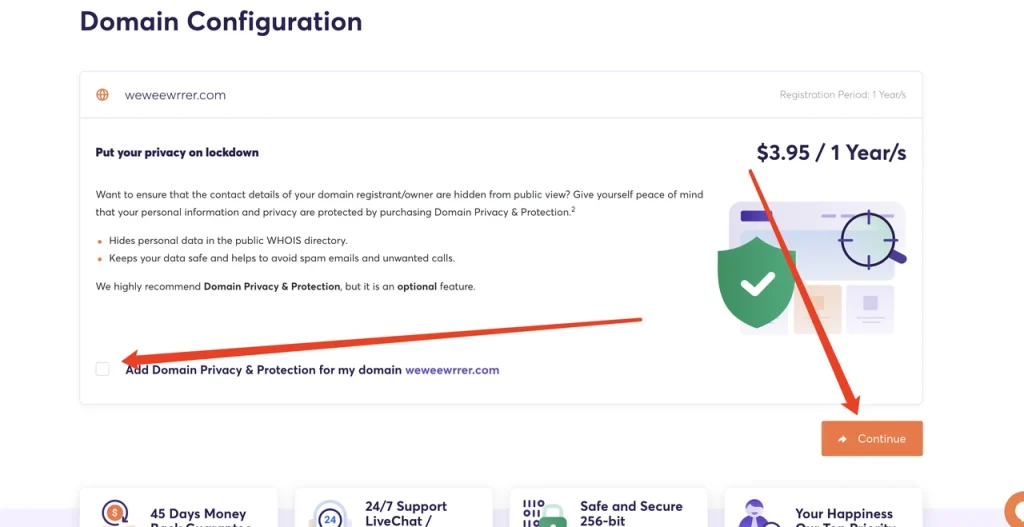This screenshot has height=527, width=1024.
Task: Enable the Domain Privacy & Protection checkbox
Action: (x=103, y=369)
